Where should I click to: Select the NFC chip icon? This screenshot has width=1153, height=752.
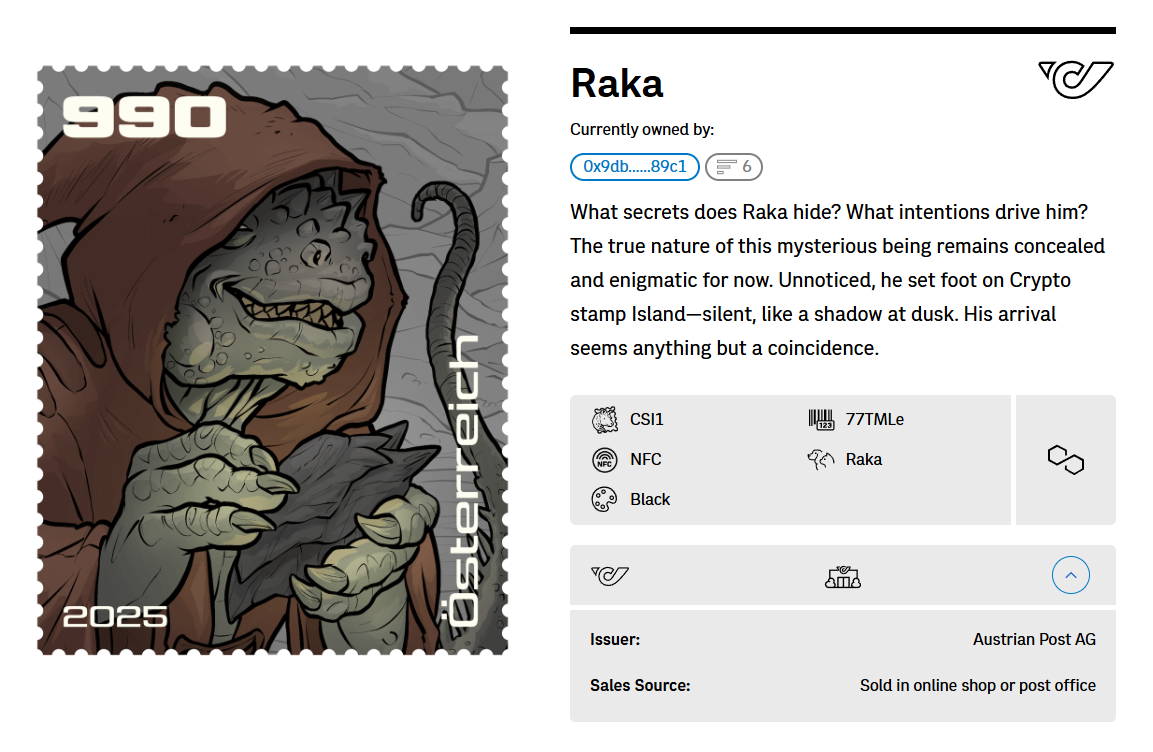coord(605,459)
